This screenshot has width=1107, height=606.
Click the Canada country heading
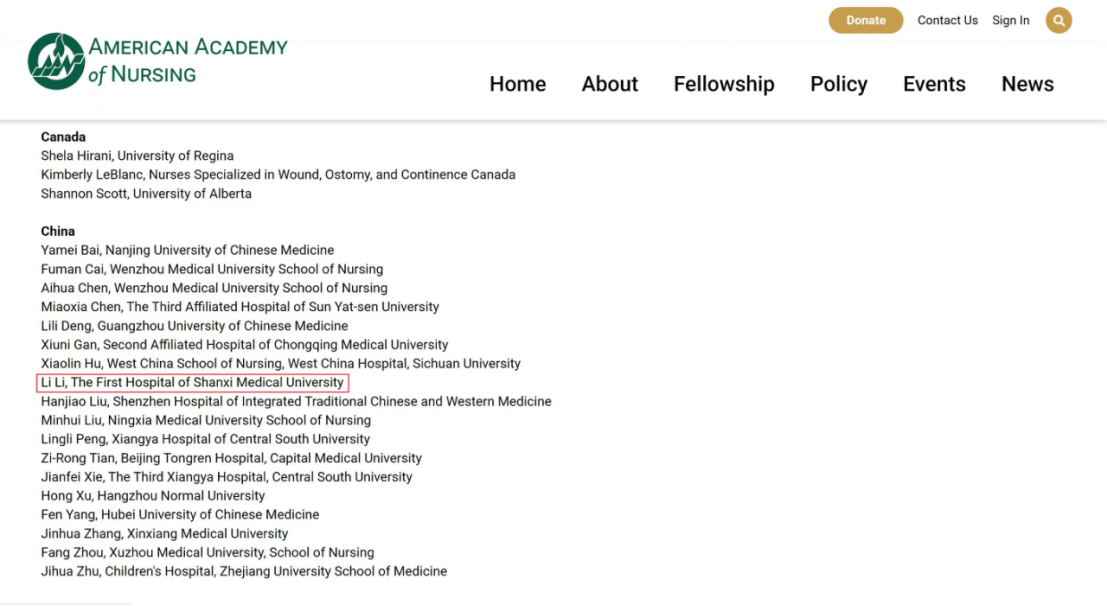pos(63,137)
